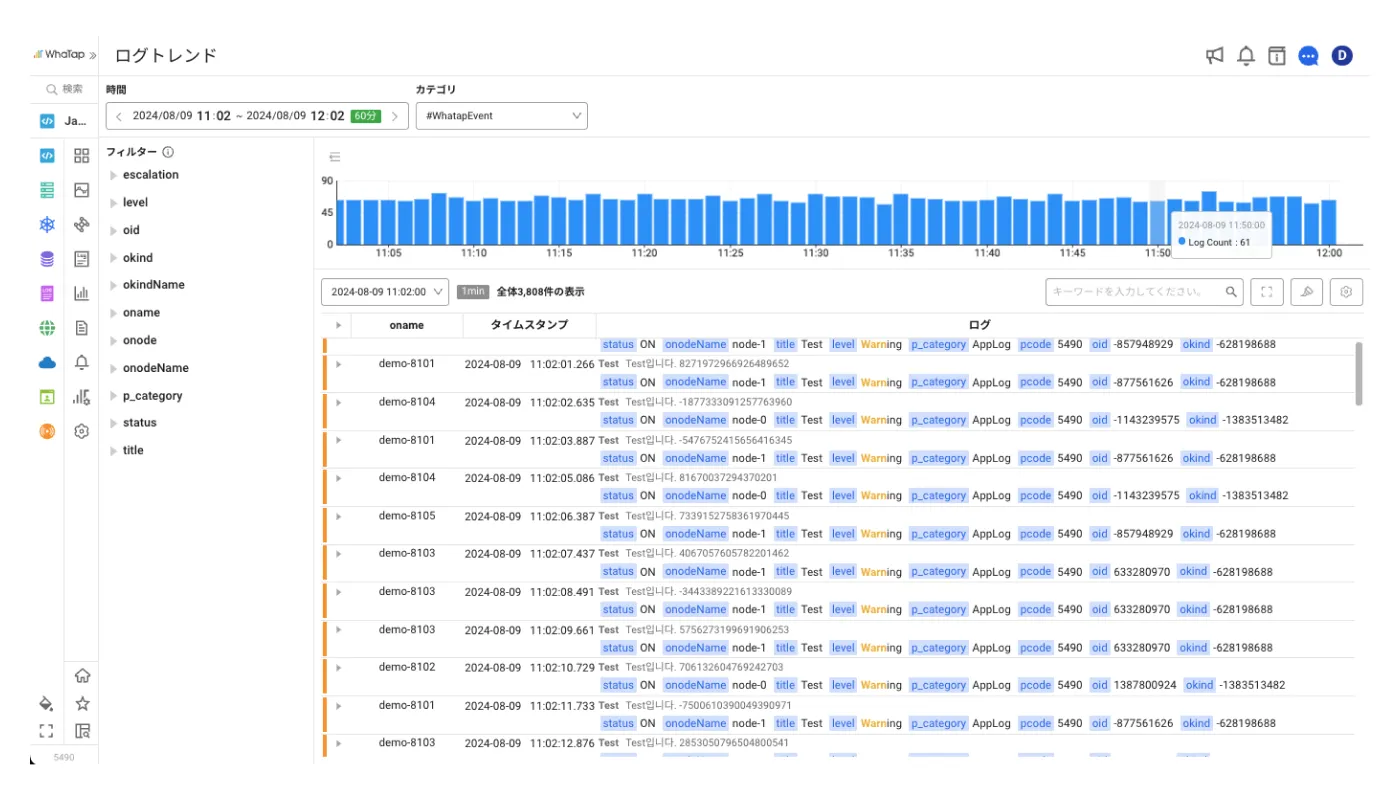1400x800 pixels.
Task: Click demo-8102 oname cell
Action: [x=407, y=667]
